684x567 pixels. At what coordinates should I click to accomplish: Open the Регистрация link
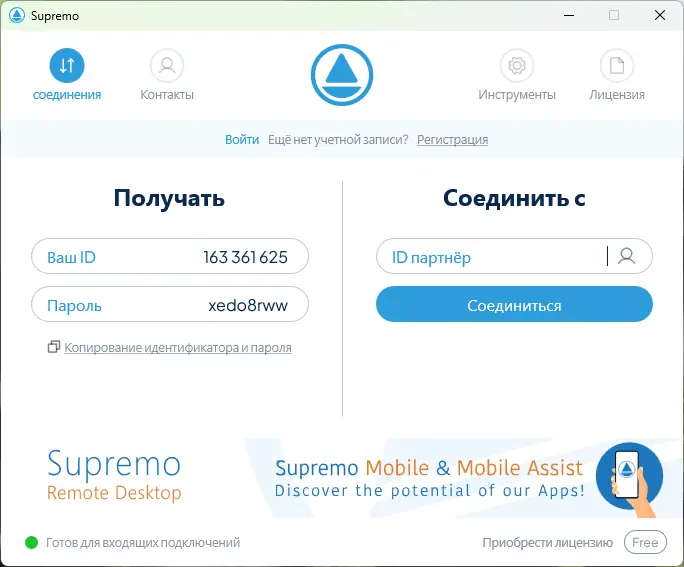pos(452,140)
